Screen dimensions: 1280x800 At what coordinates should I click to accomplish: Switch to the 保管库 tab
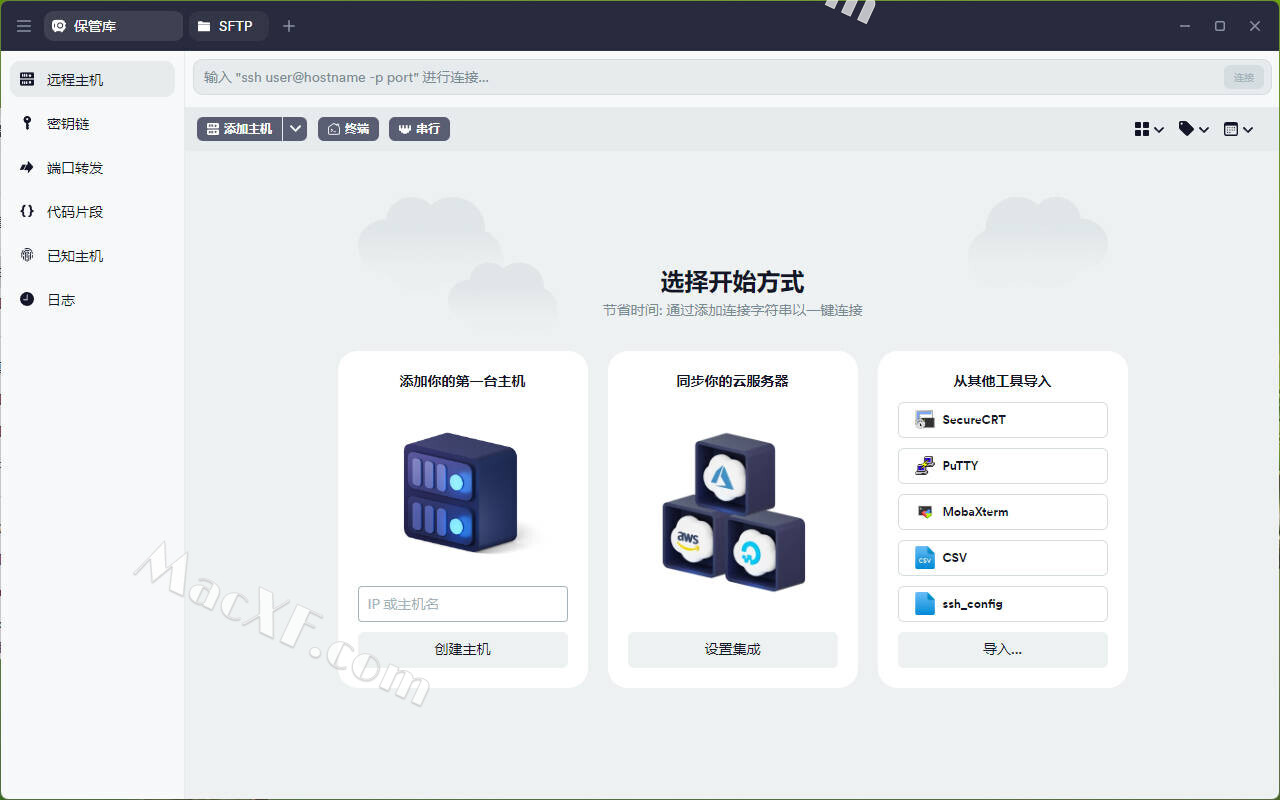click(113, 26)
